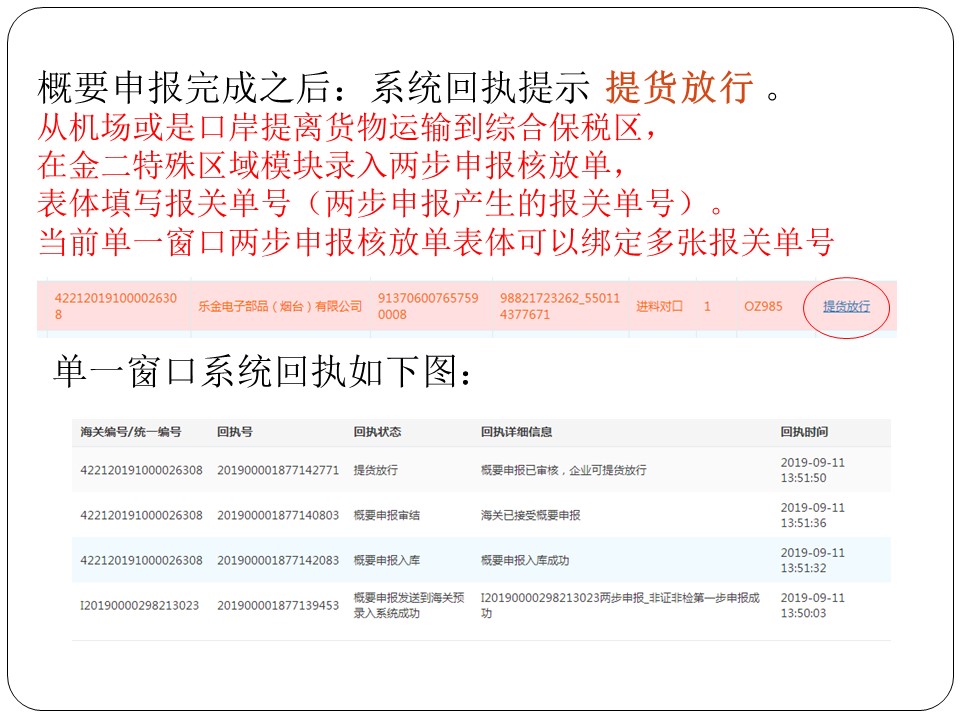The height and width of the screenshot is (720, 960).
Task: Click the 回执状态 column header
Action: (377, 432)
